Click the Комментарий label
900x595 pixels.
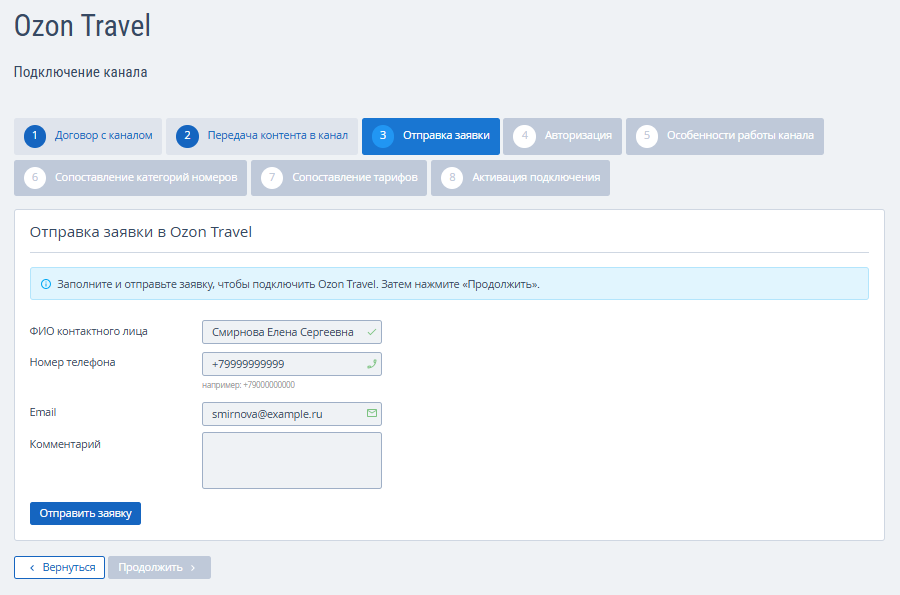65,444
